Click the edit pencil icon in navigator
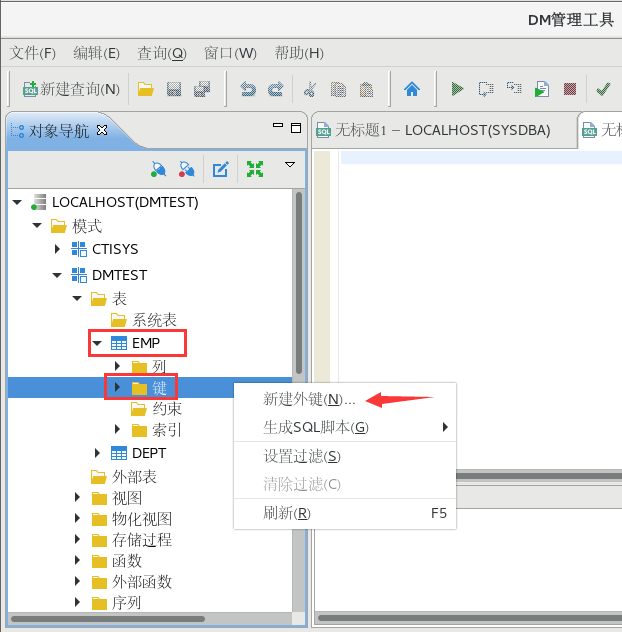Screen dimensions: 622x632 [x=221, y=169]
